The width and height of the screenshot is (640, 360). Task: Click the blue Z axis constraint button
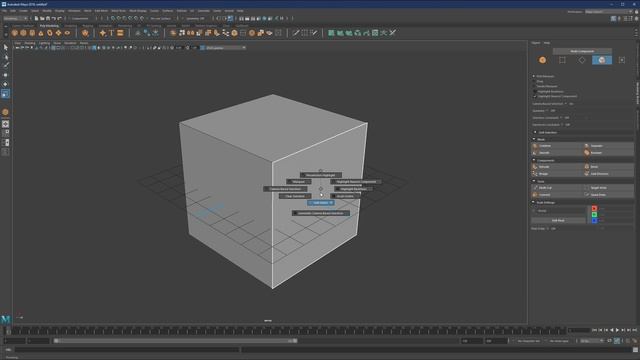tap(594, 221)
